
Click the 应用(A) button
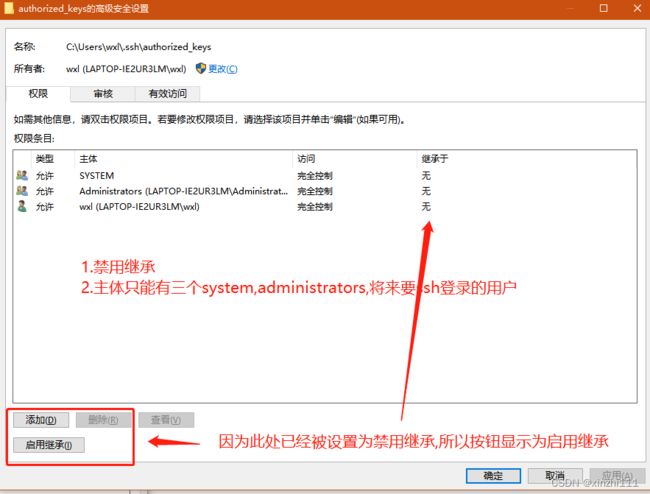click(x=617, y=476)
